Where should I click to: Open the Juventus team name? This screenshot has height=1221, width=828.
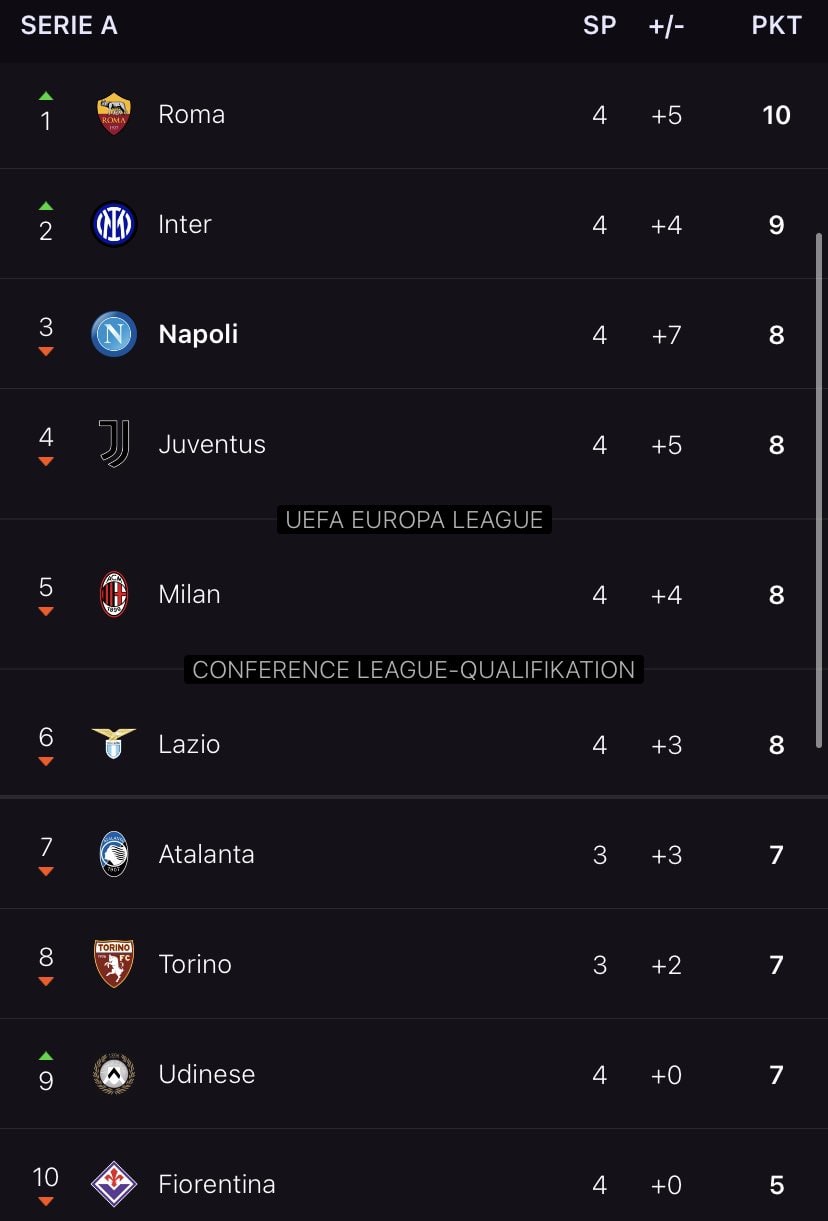click(212, 444)
